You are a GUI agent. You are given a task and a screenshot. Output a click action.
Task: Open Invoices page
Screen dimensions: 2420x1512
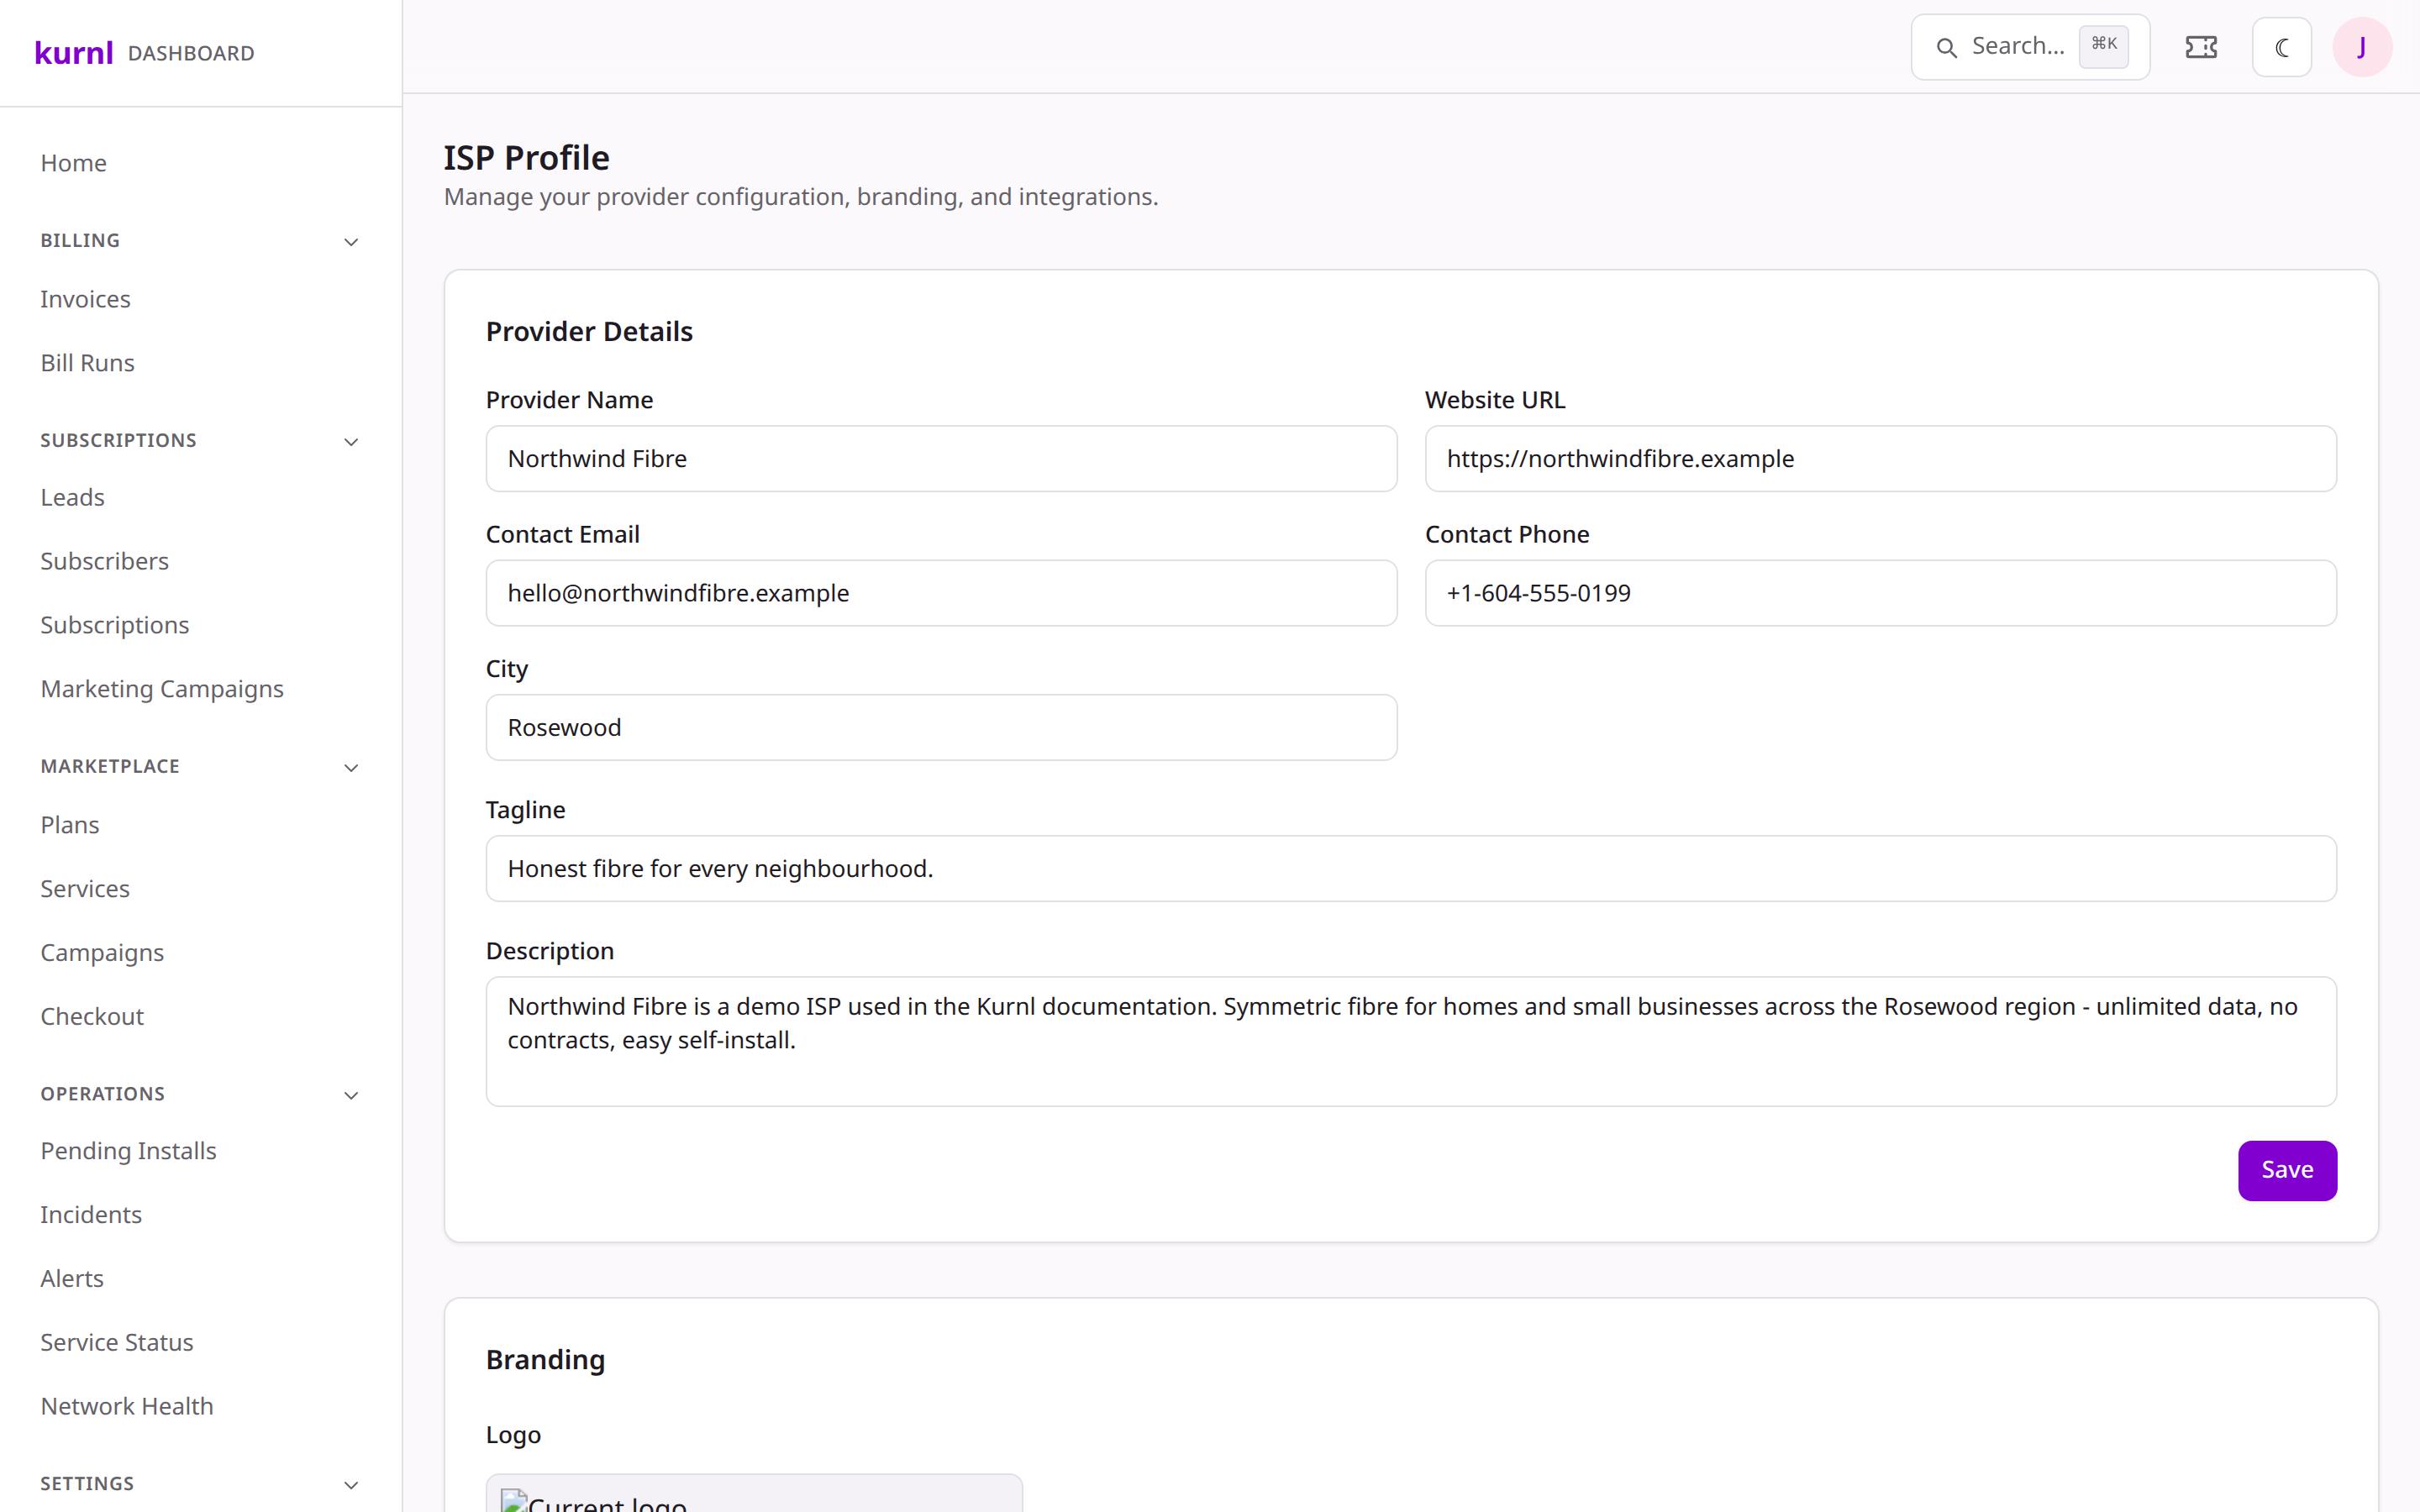[85, 299]
